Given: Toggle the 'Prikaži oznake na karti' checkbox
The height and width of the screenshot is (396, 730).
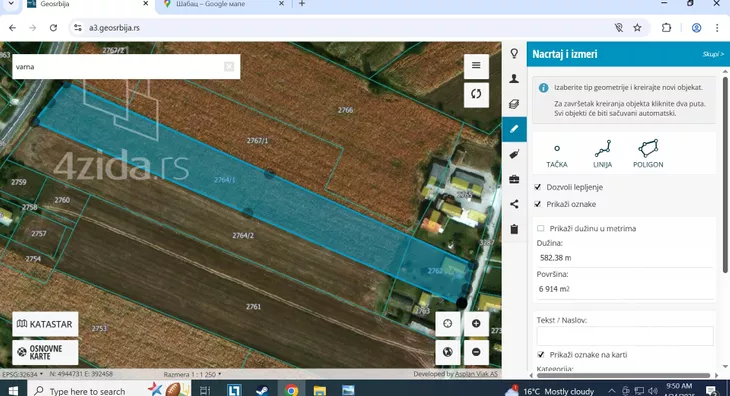Looking at the screenshot, I should [541, 355].
